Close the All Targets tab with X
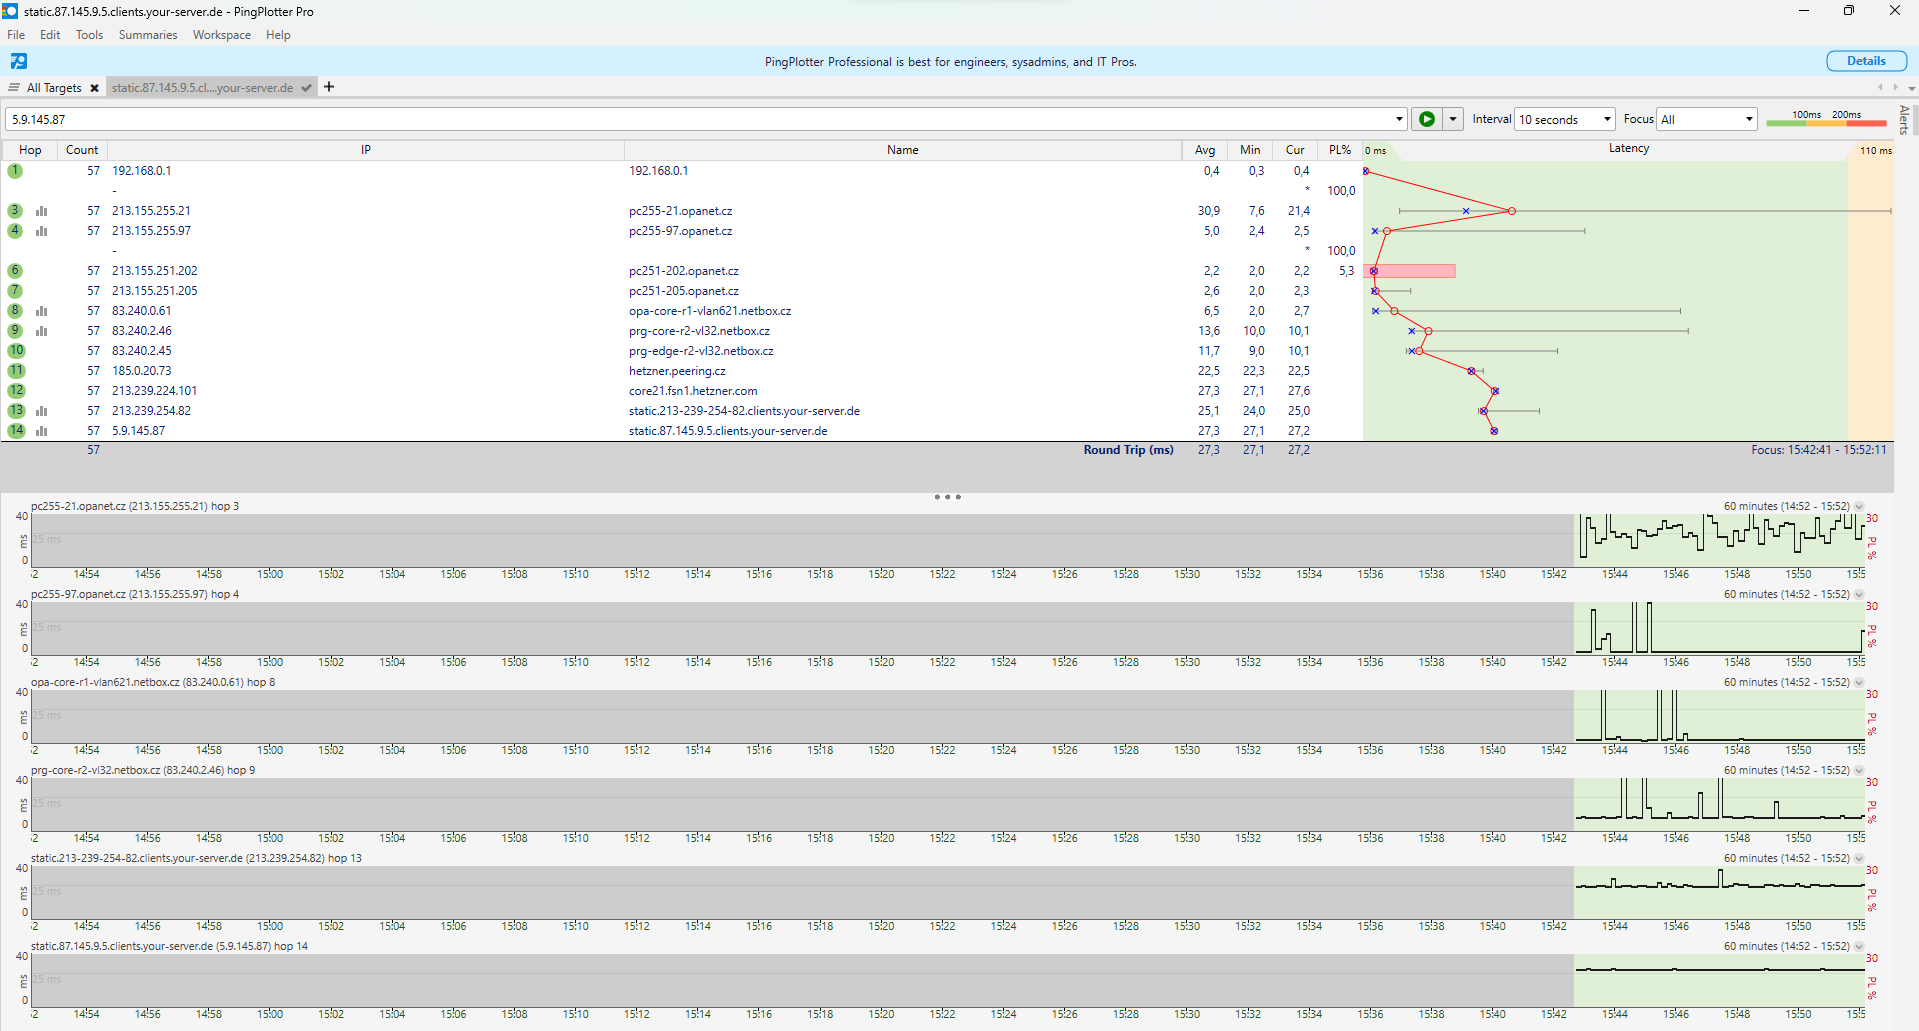Viewport: 1919px width, 1031px height. click(x=94, y=88)
